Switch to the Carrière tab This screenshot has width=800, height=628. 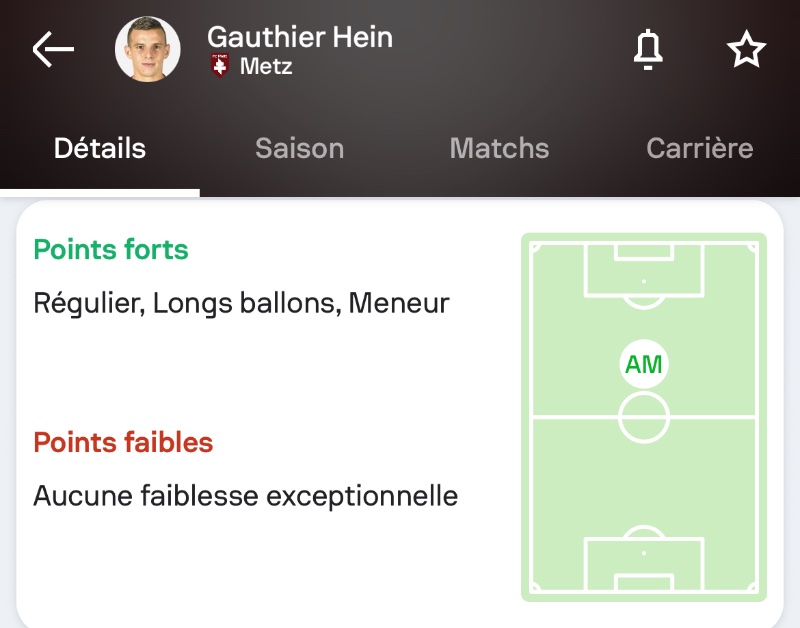pos(699,149)
